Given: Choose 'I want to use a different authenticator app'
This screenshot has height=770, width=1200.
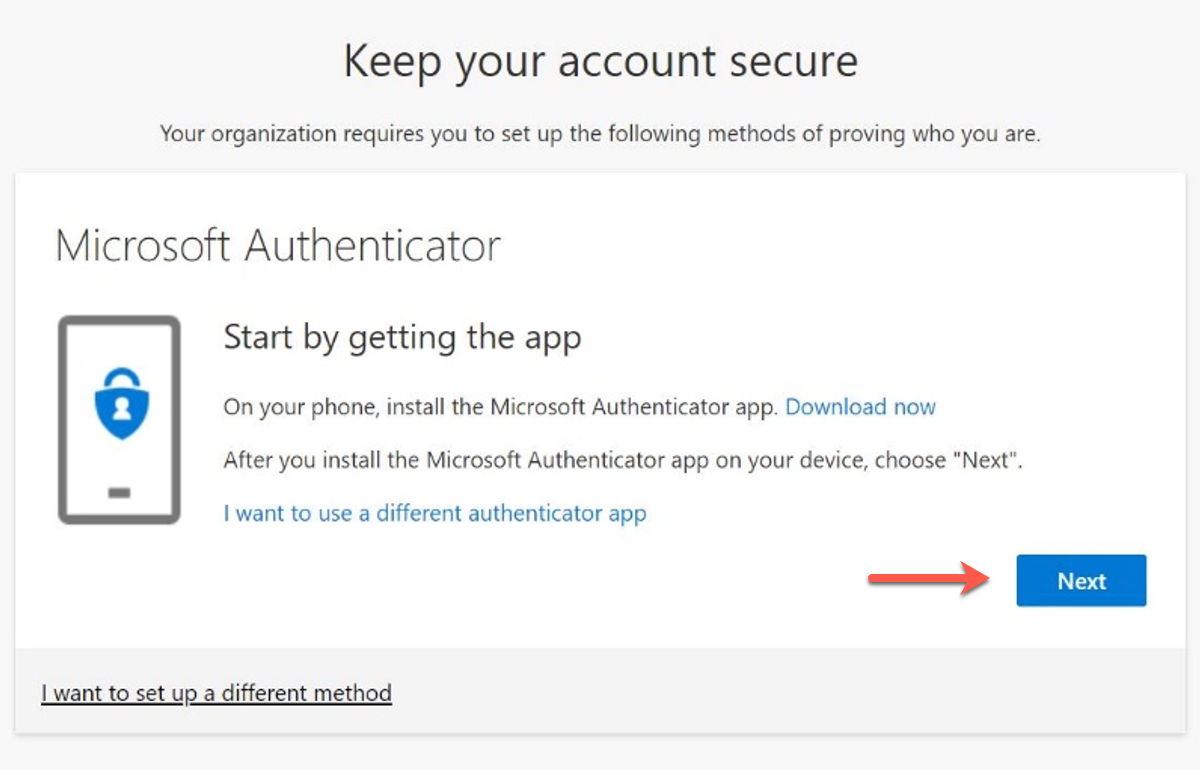Looking at the screenshot, I should click(x=435, y=513).
